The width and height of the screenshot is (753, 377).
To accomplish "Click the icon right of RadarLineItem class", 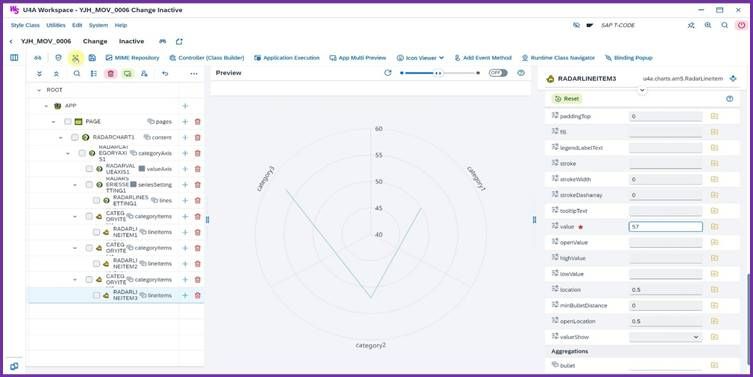I will (733, 78).
